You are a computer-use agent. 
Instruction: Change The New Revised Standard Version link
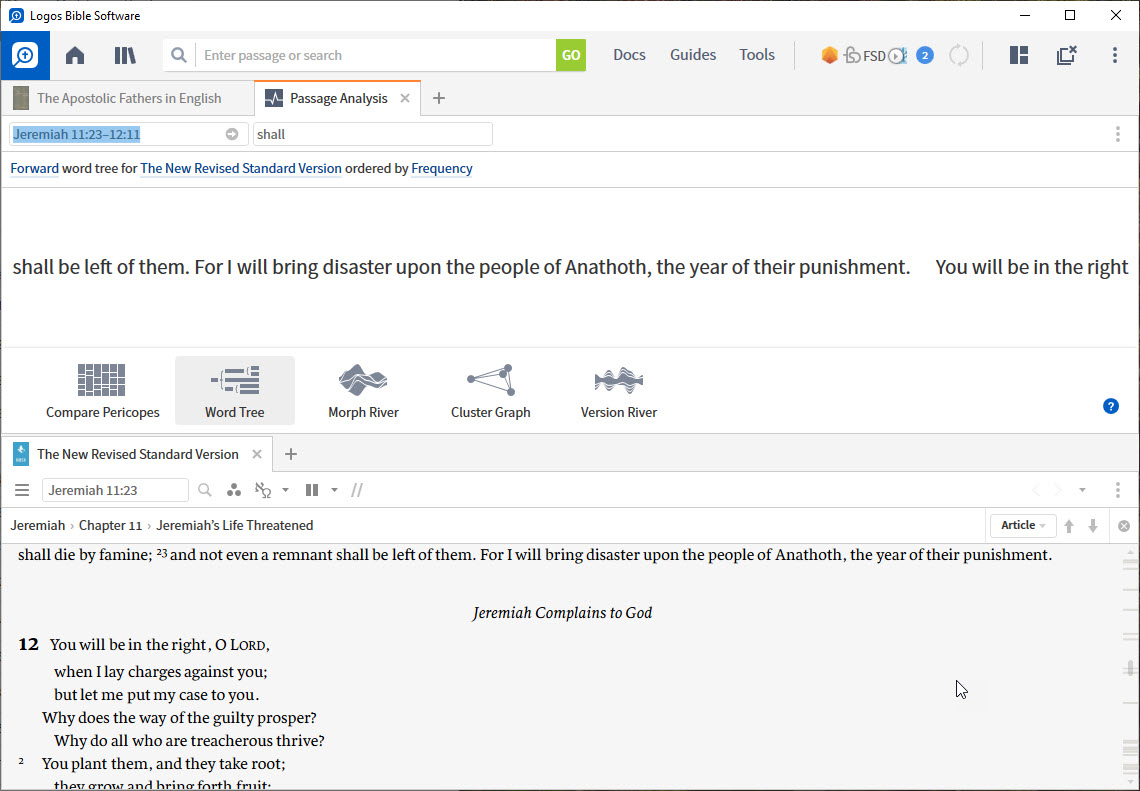pyautogui.click(x=241, y=169)
